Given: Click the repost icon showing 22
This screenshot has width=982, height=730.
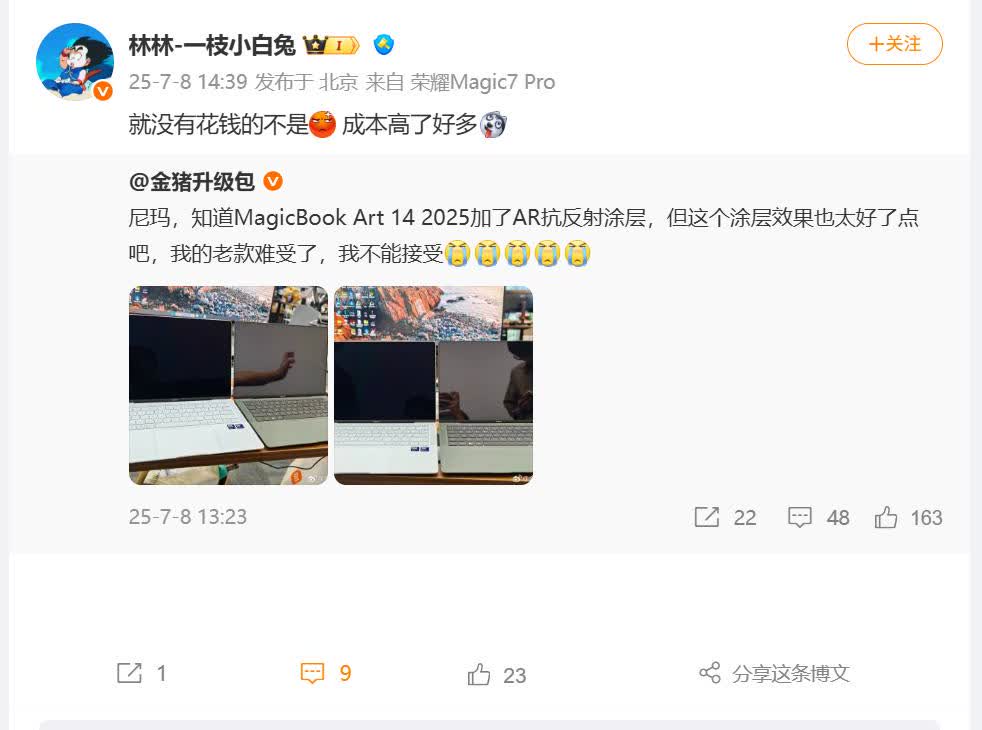Looking at the screenshot, I should pos(706,517).
